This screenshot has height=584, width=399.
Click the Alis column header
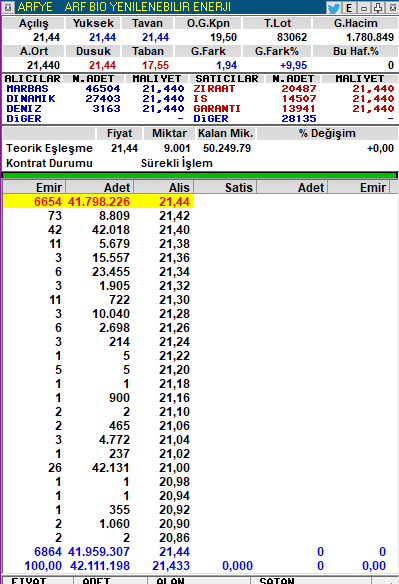tap(164, 187)
